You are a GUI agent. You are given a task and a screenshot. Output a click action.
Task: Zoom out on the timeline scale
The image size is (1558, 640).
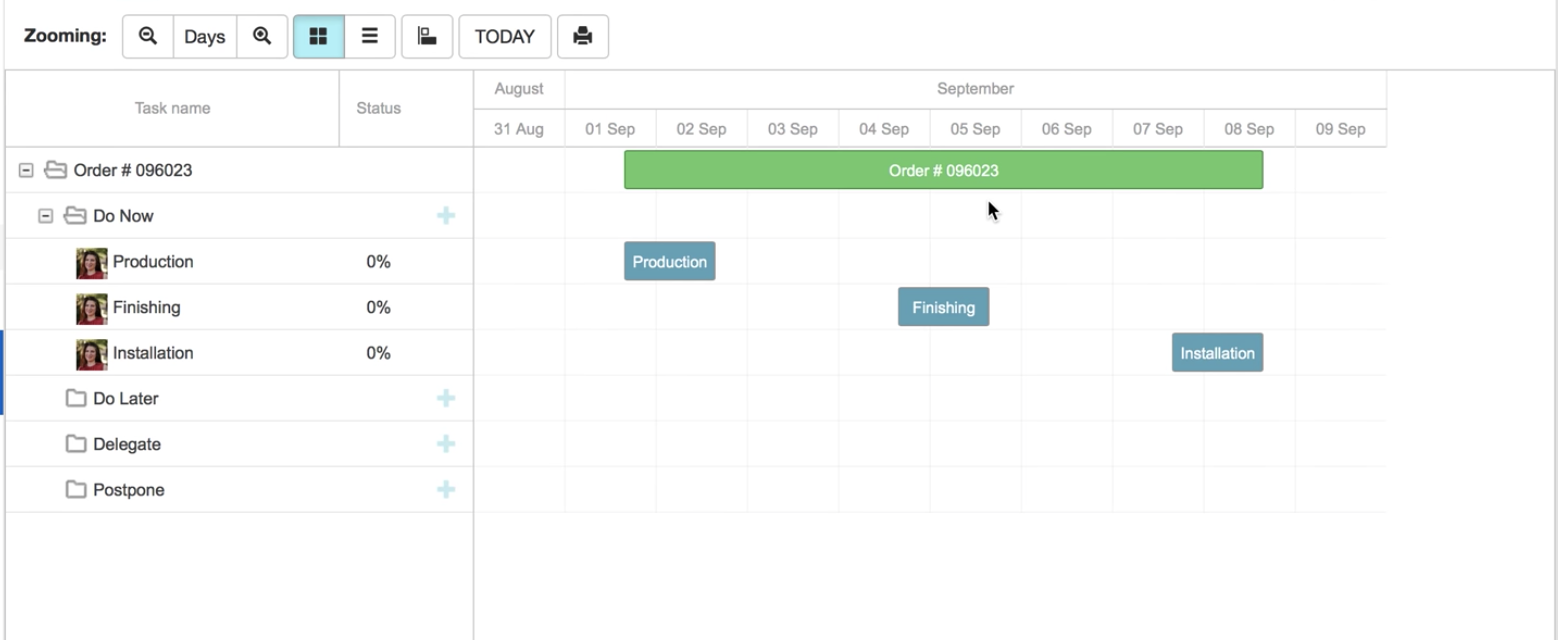coord(147,36)
